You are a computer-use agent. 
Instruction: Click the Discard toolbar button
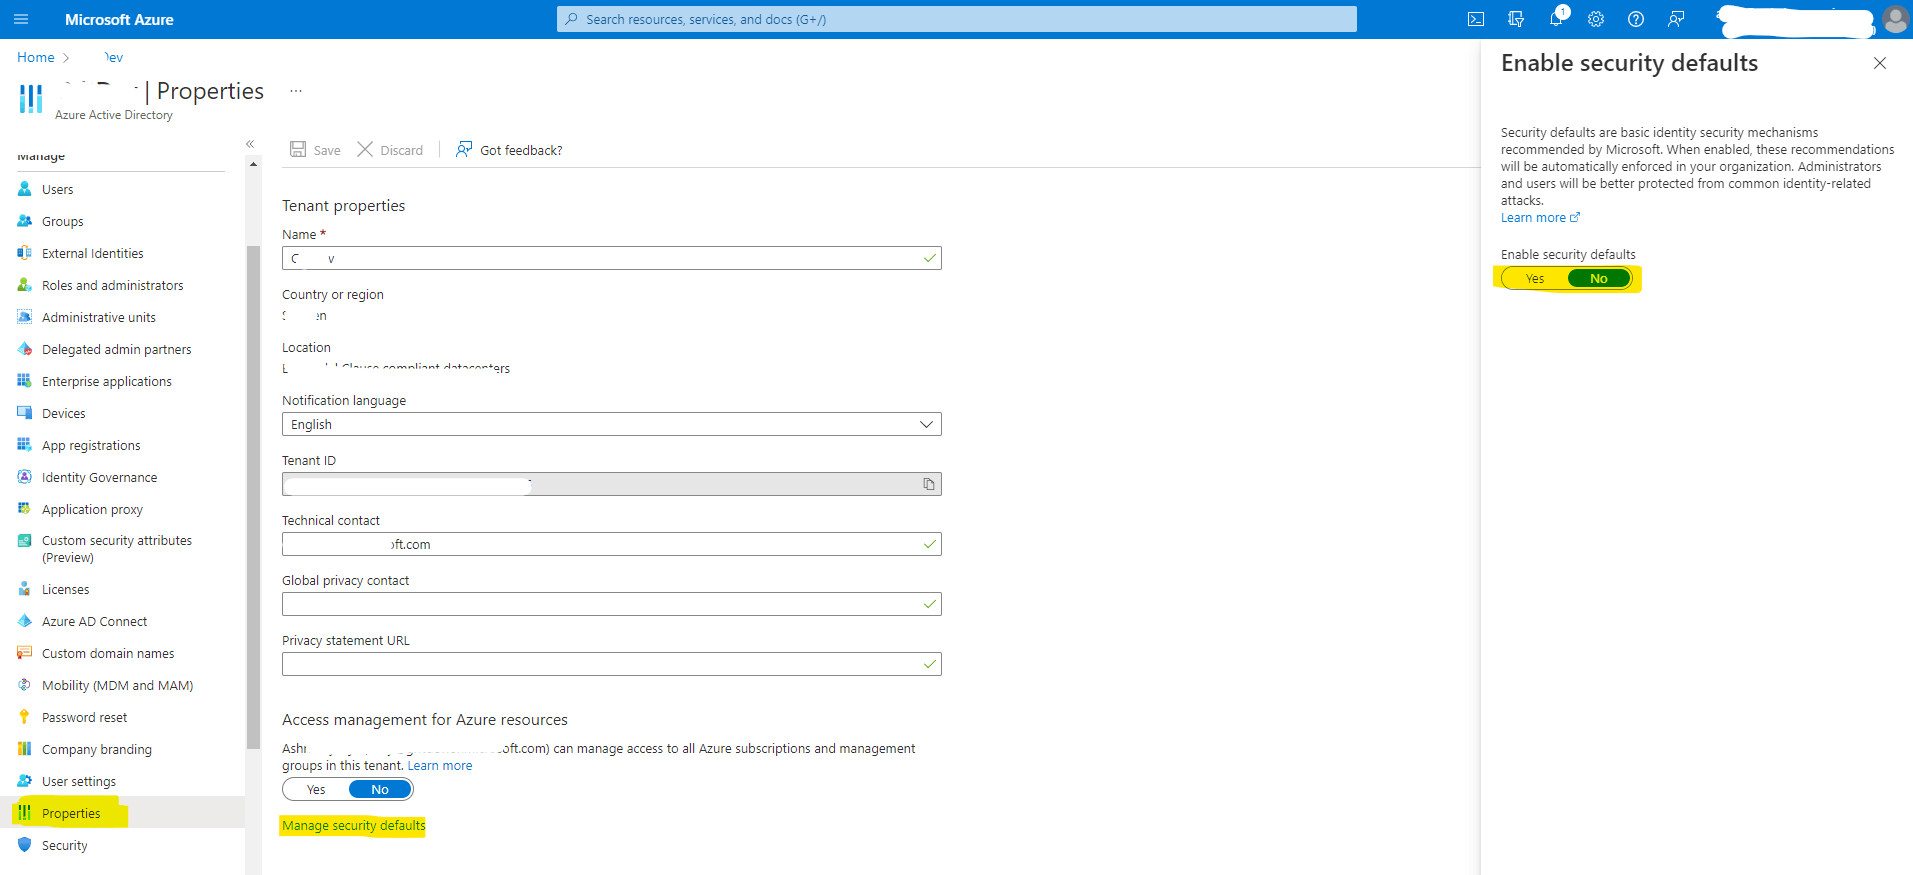click(390, 150)
